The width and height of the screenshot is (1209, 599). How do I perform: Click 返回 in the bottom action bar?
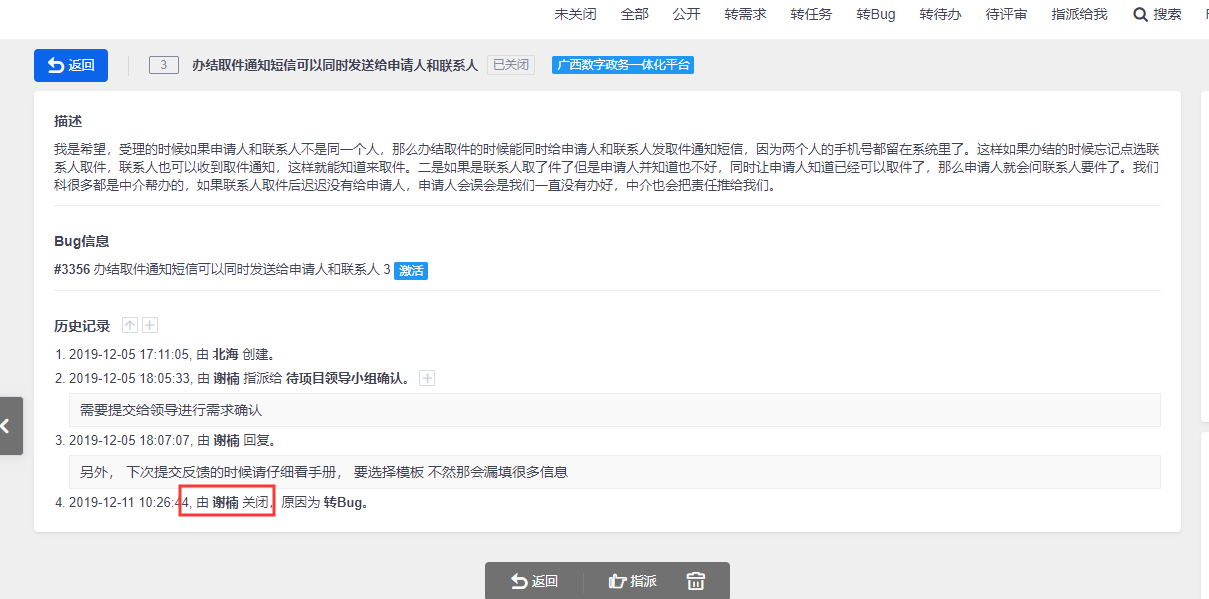[x=534, y=581]
